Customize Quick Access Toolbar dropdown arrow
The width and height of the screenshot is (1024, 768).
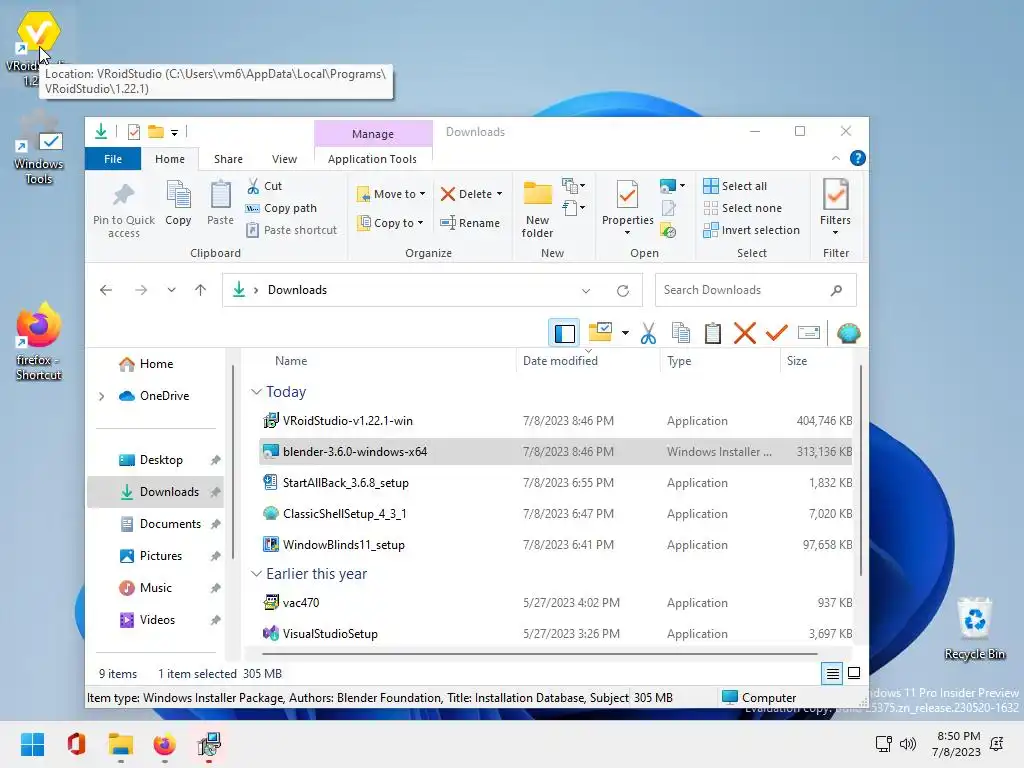point(174,133)
